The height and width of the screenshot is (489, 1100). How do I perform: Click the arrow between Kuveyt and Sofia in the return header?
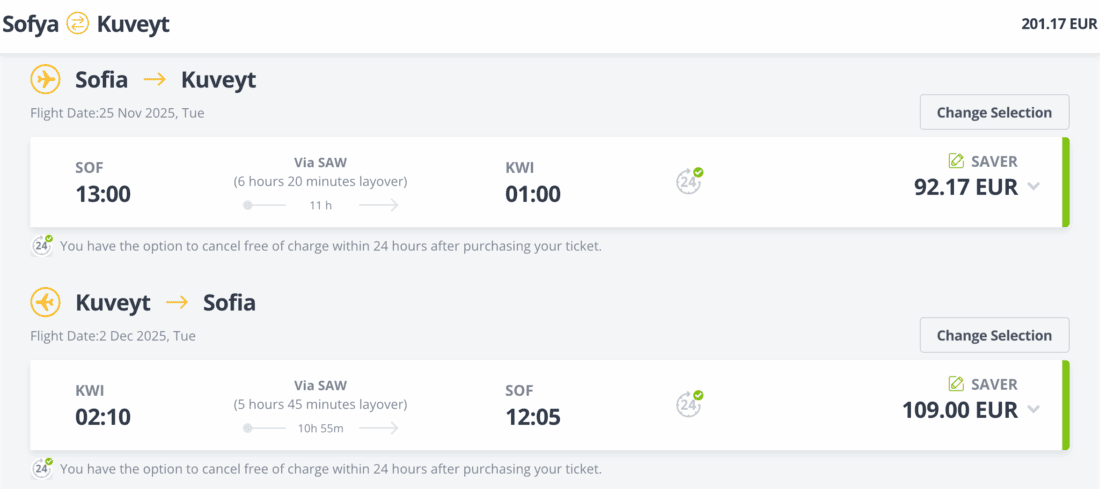(177, 302)
